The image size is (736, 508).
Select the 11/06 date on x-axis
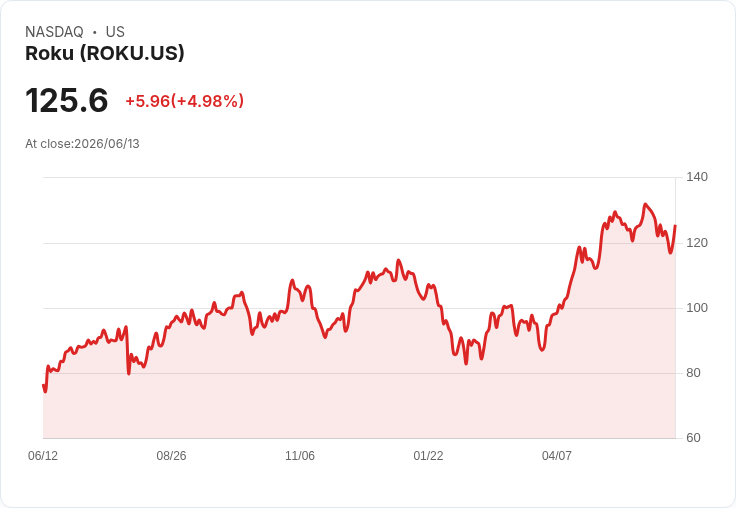click(300, 455)
